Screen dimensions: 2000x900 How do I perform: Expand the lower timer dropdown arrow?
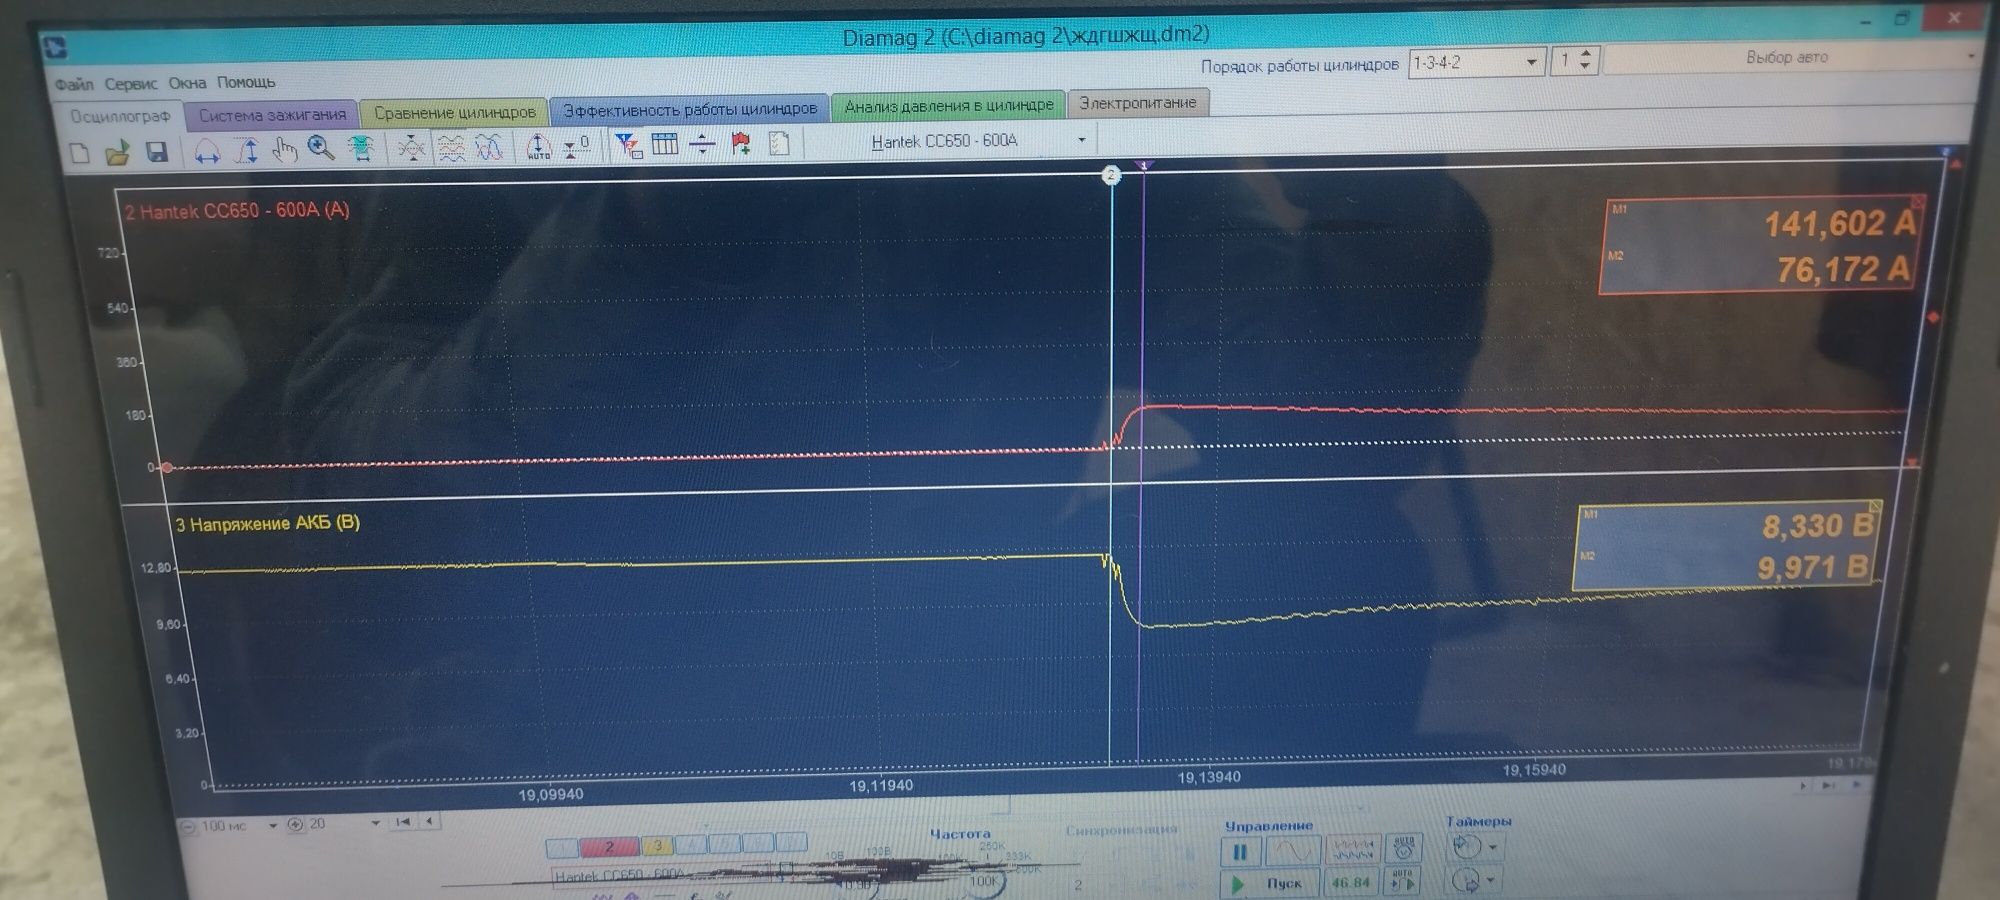(1492, 881)
